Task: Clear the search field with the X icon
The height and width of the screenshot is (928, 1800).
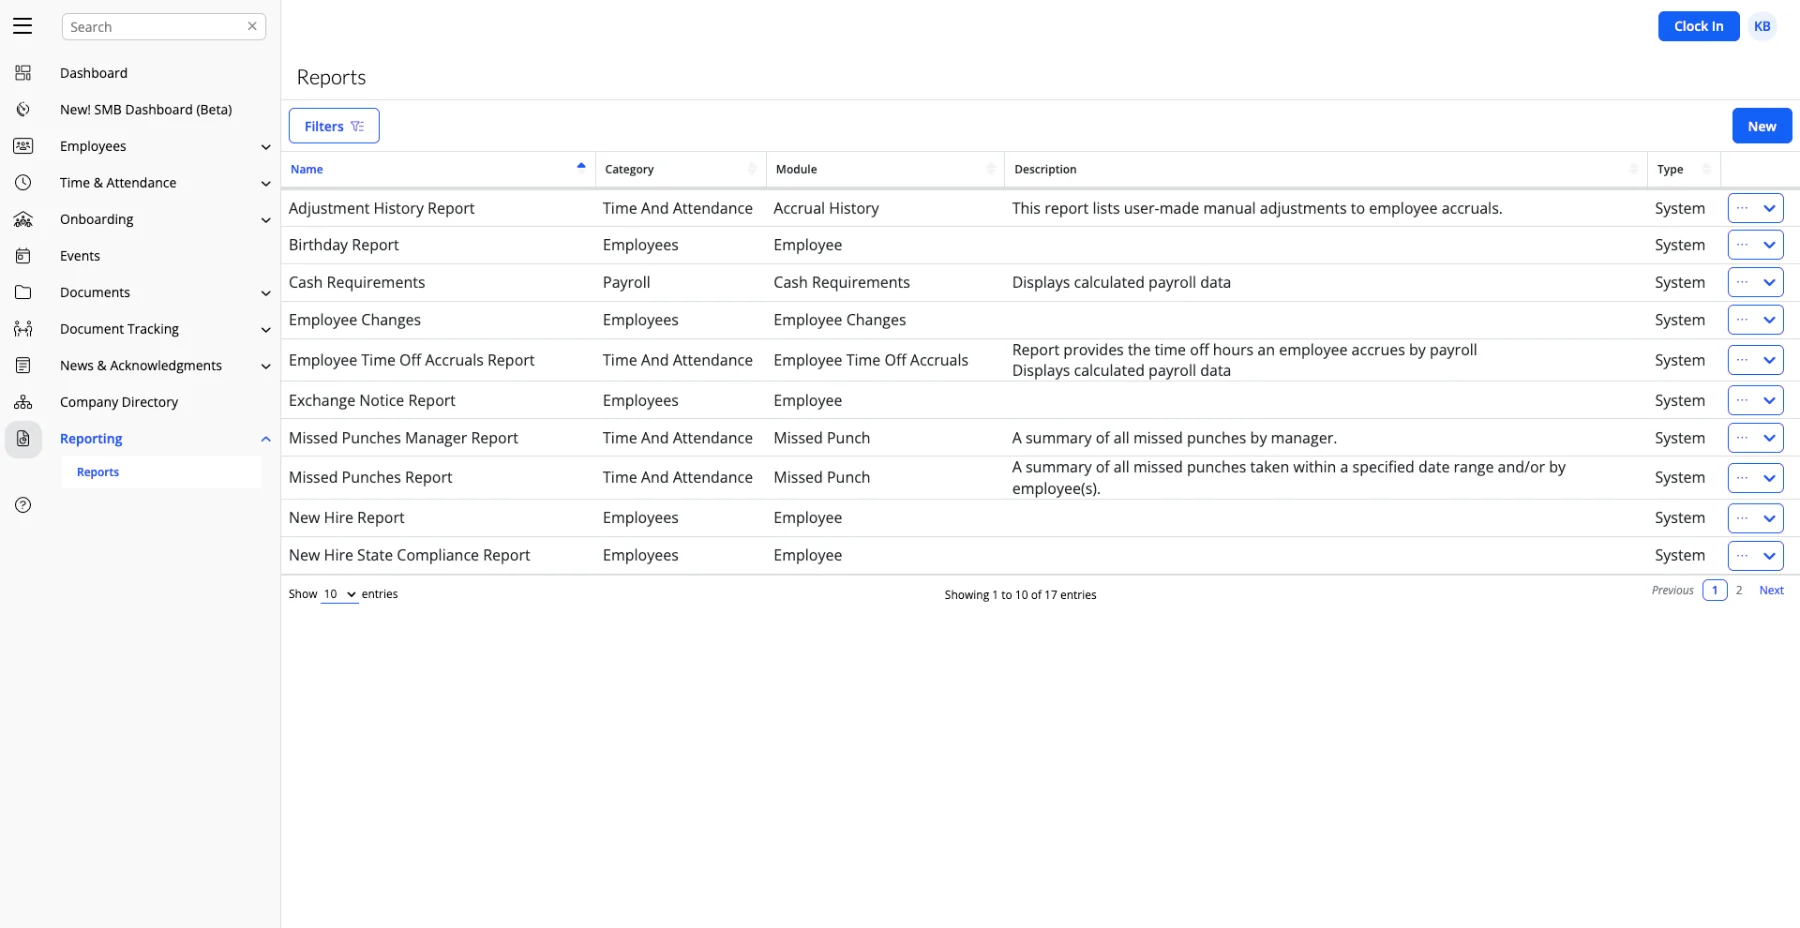Action: pyautogui.click(x=252, y=26)
